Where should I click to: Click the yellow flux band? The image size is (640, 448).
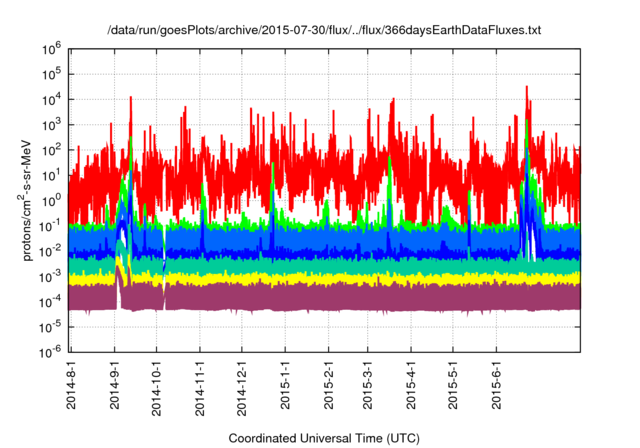tap(324, 279)
